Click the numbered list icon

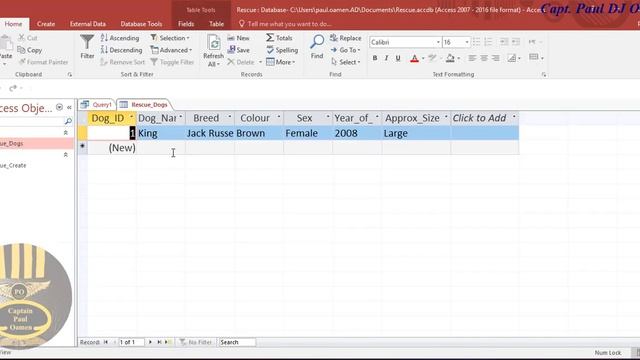point(488,42)
